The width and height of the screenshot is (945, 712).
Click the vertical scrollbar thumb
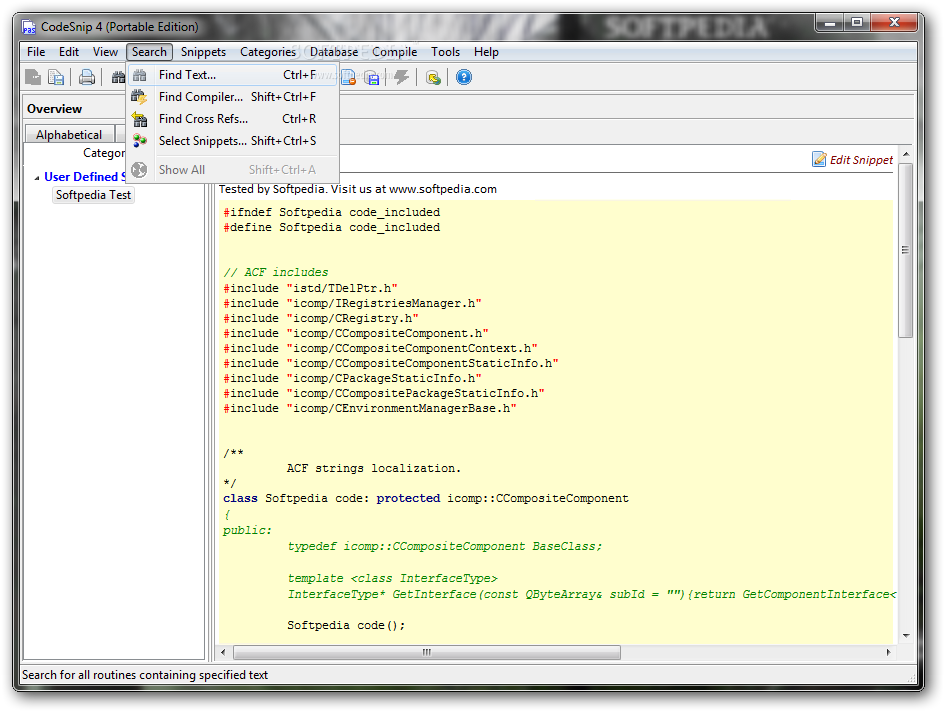905,250
